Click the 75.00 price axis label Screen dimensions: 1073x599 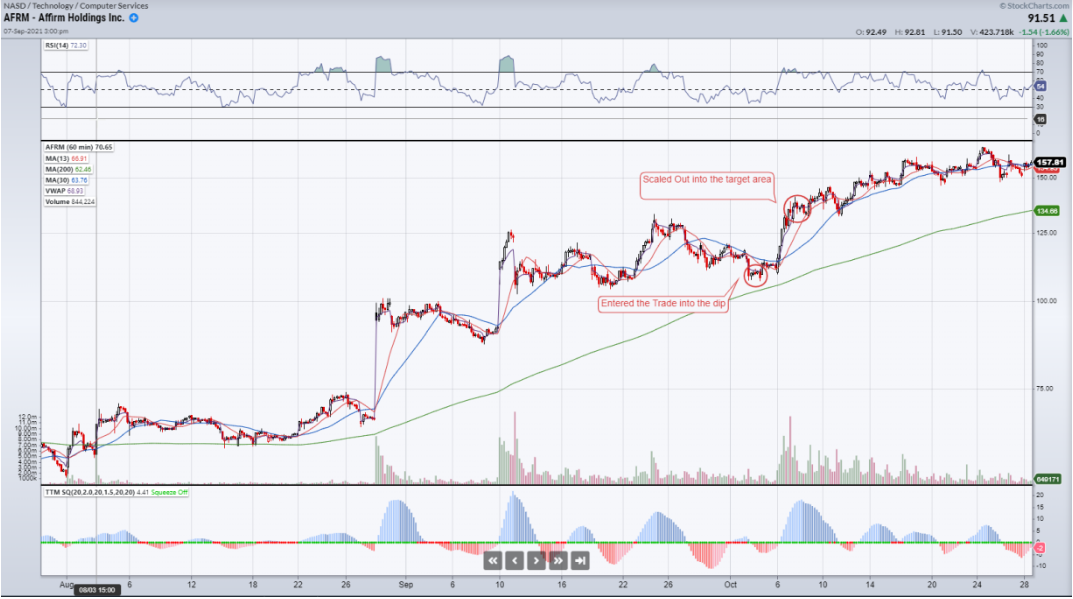click(x=1045, y=389)
